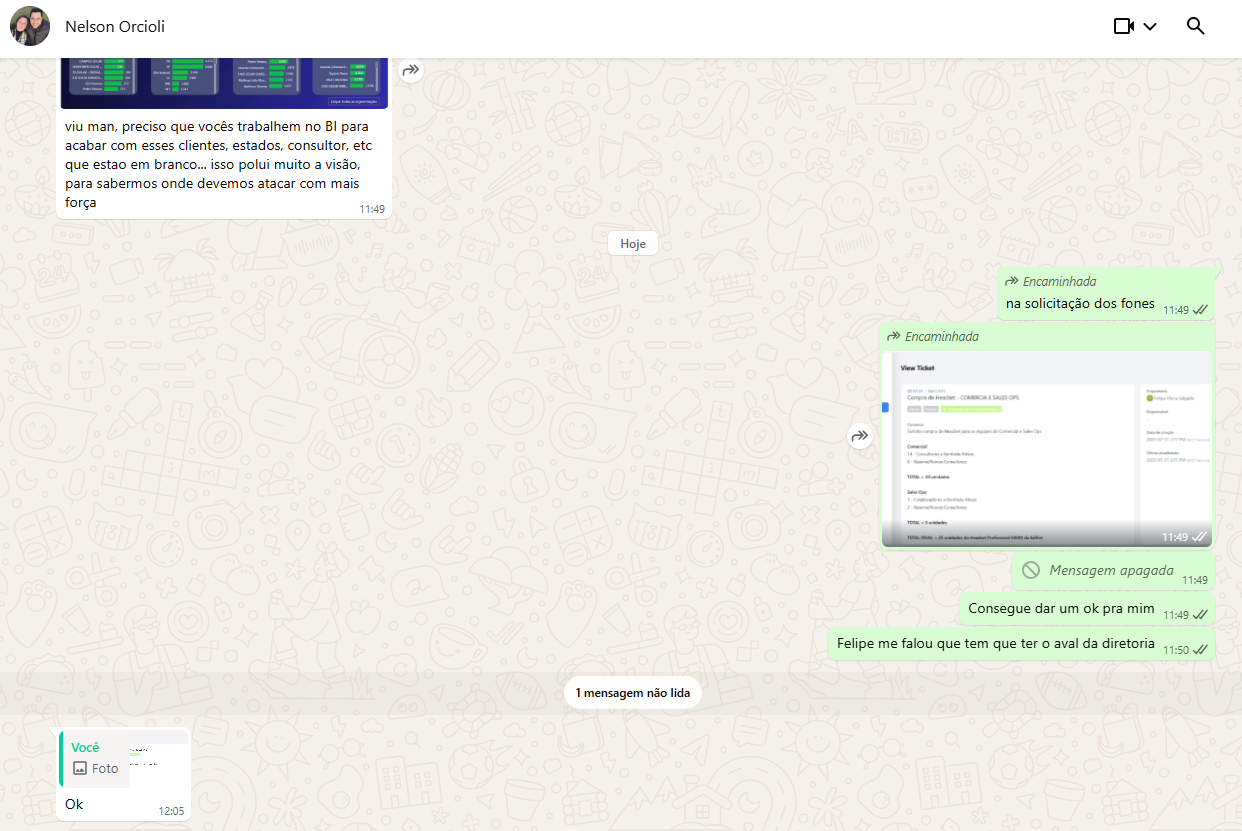Click the 'aval da diretoria' message

[x=995, y=643]
